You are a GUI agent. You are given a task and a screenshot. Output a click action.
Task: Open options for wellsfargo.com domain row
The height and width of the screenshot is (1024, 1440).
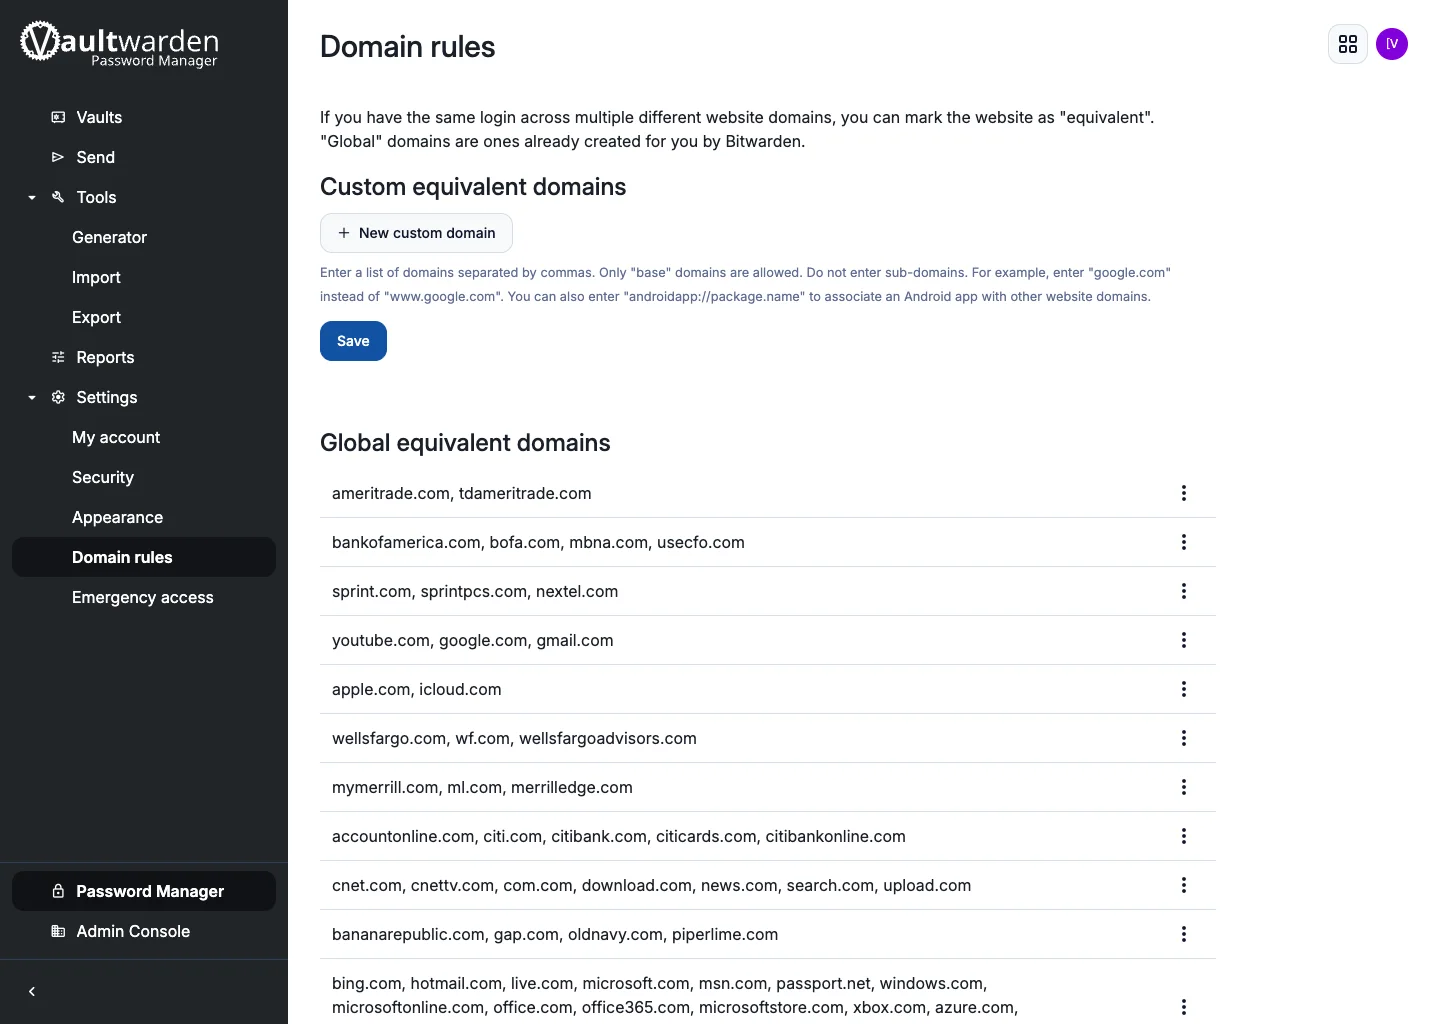click(1184, 738)
